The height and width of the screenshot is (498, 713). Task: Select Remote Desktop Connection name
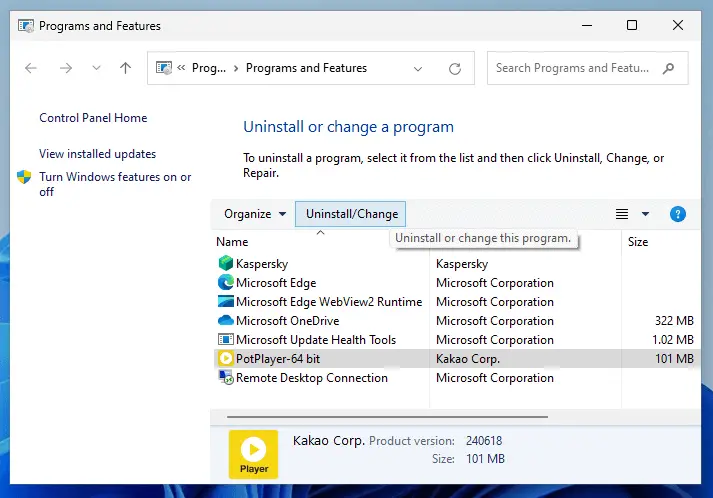311,378
